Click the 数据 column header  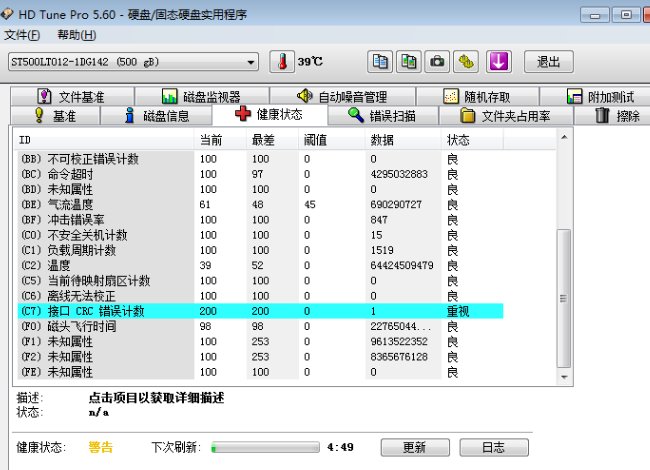click(x=403, y=140)
